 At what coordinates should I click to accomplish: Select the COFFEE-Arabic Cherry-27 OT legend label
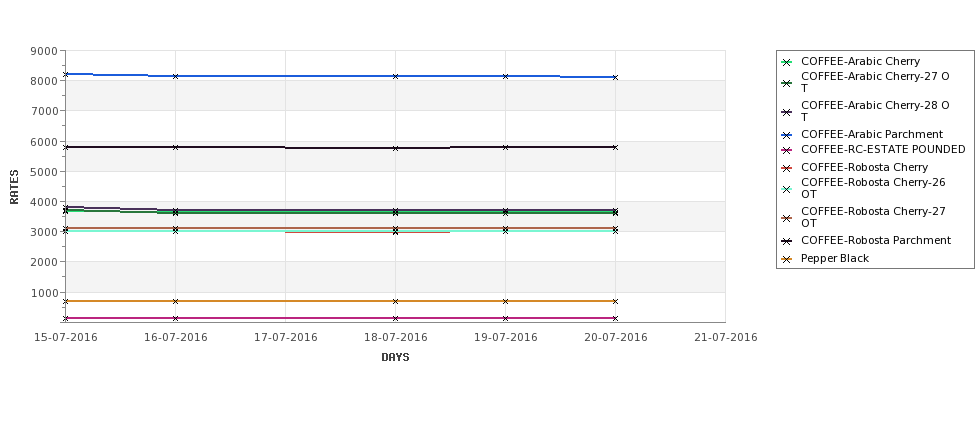tap(875, 82)
